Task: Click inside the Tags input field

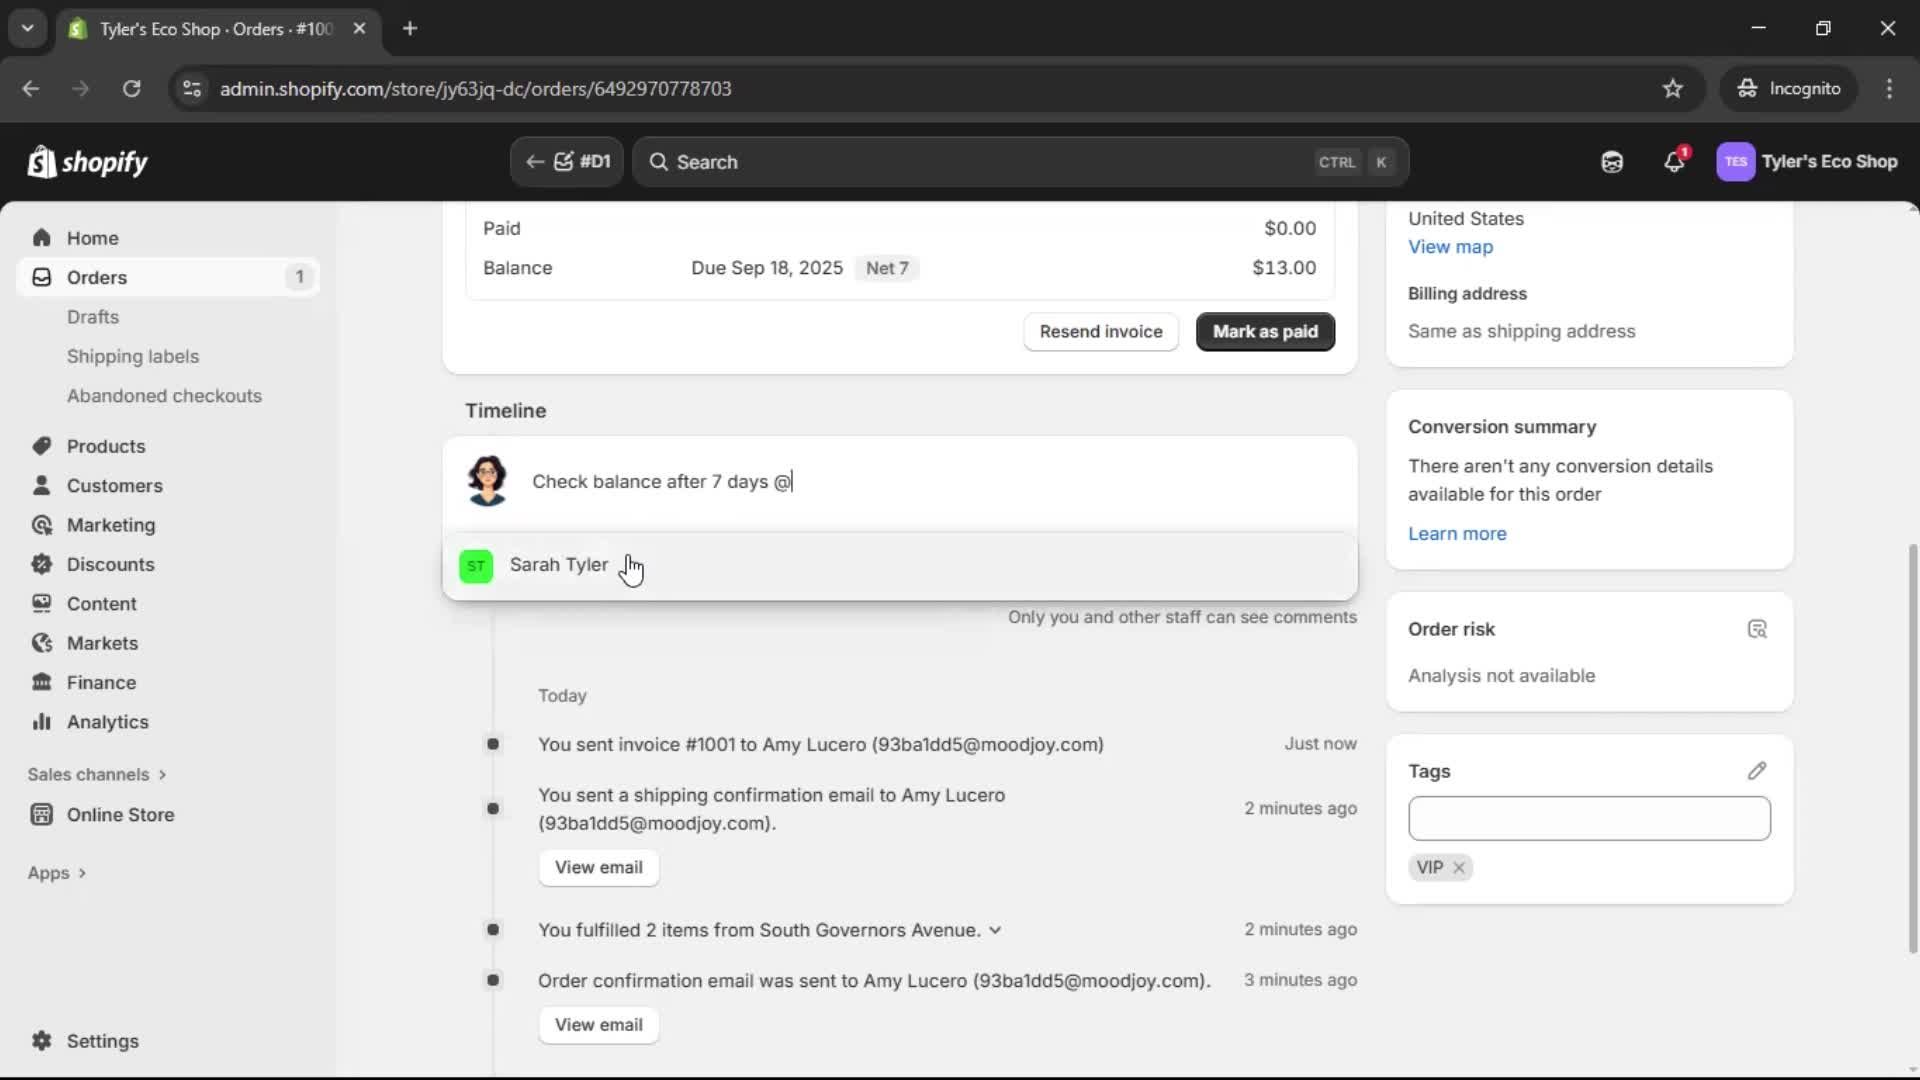Action: 1589,818
